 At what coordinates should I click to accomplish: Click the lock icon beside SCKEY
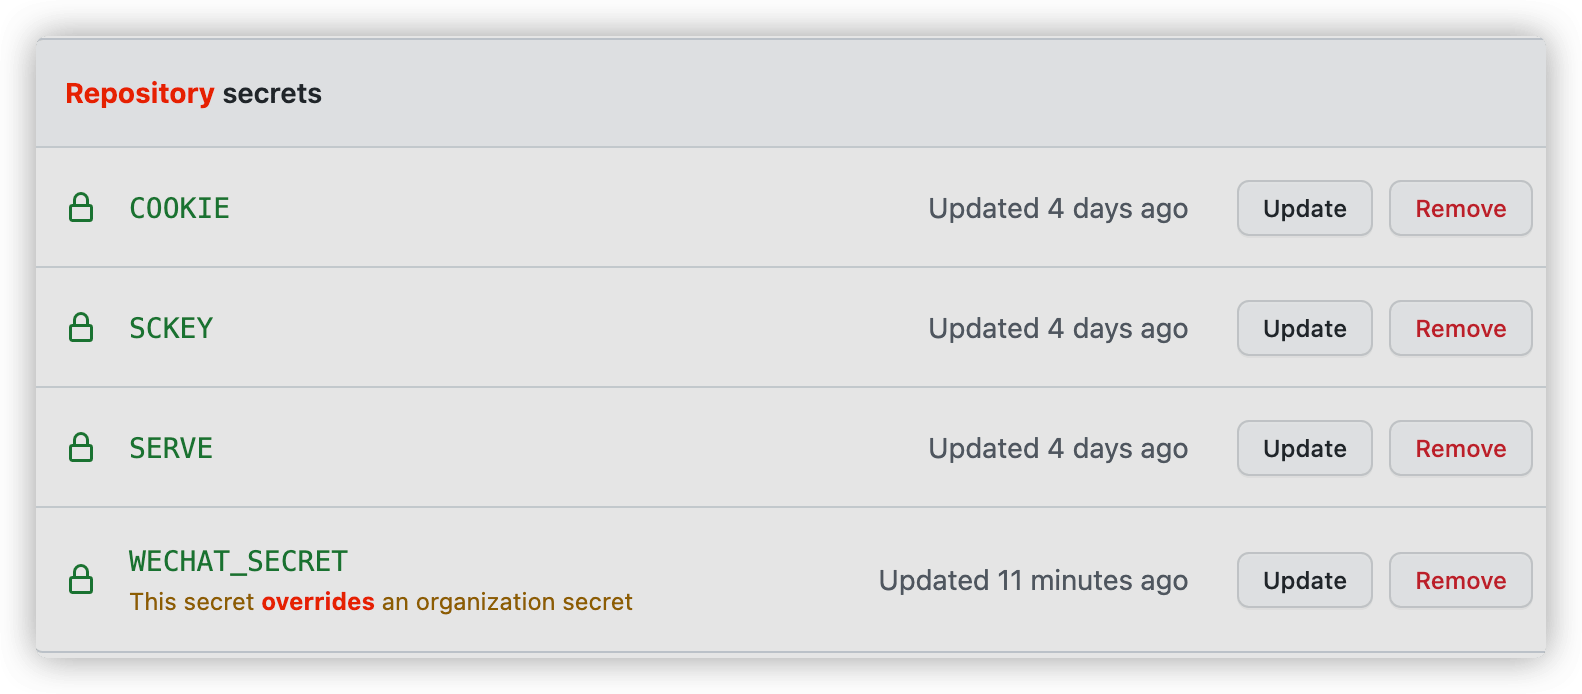coord(81,328)
